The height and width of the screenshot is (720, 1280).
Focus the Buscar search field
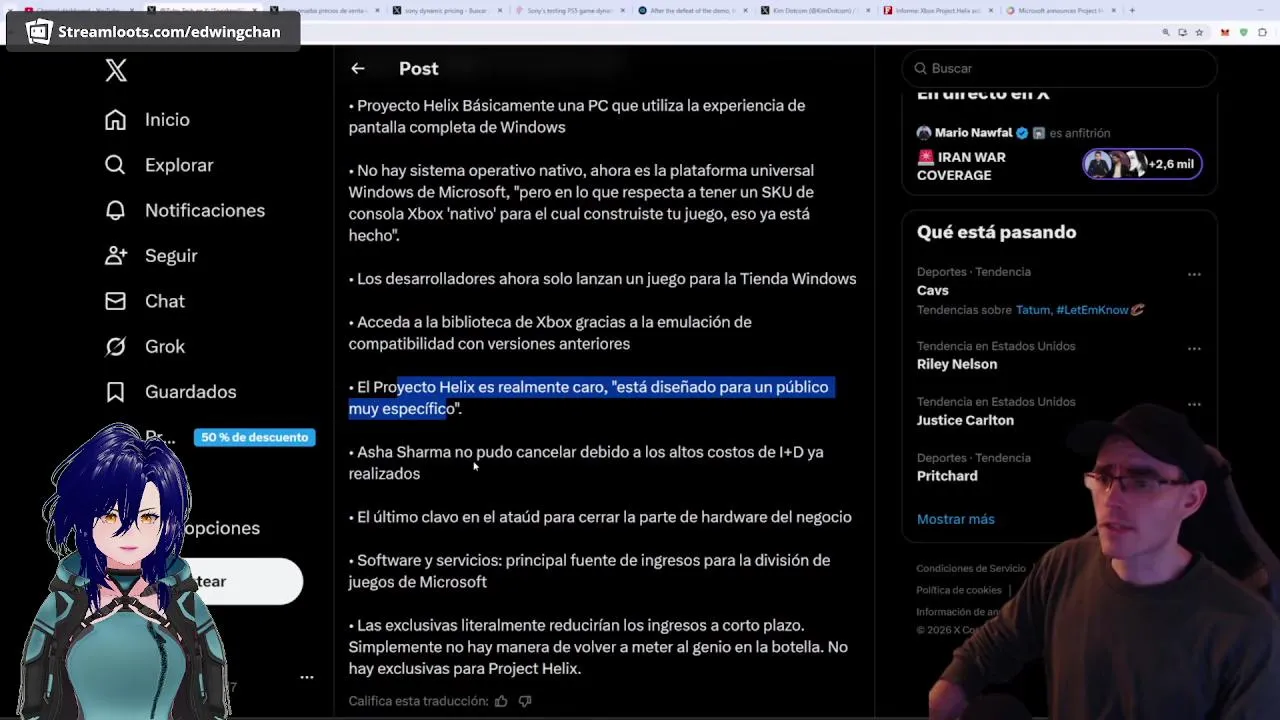click(1059, 68)
